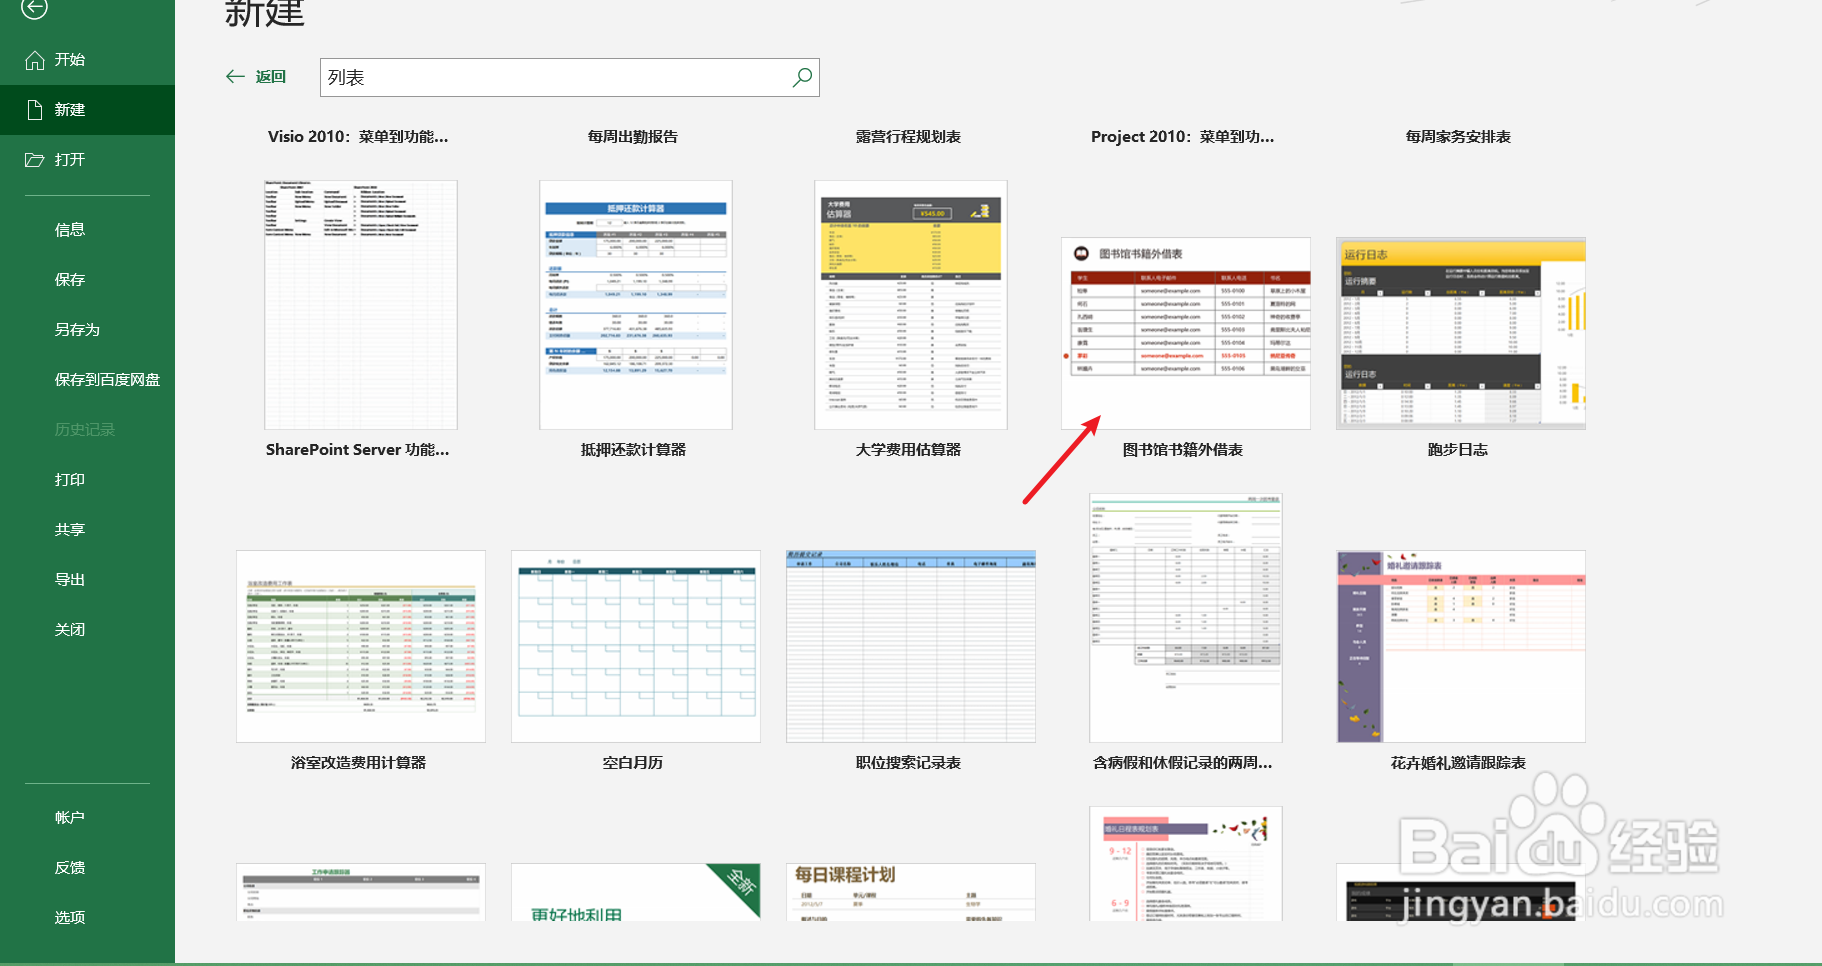Click the 空白月历 label
The height and width of the screenshot is (966, 1822).
(633, 763)
